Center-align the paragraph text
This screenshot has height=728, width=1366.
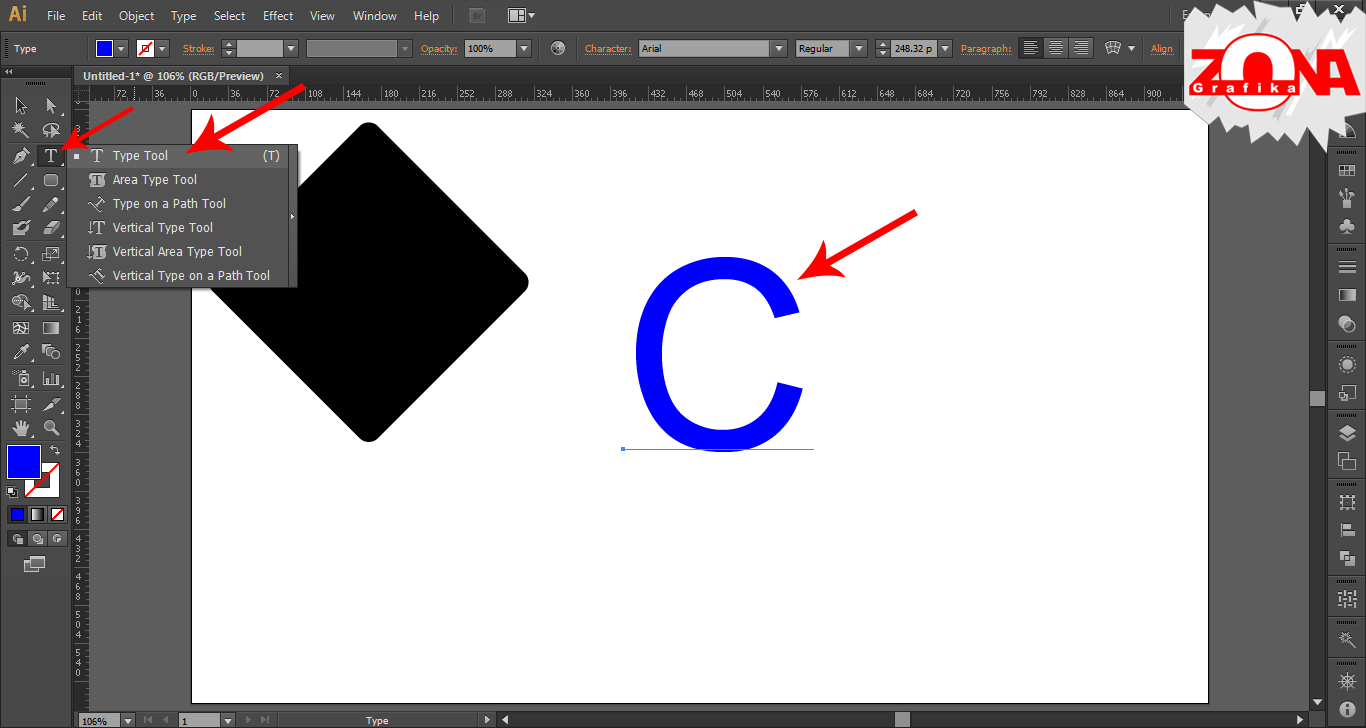[x=1056, y=48]
